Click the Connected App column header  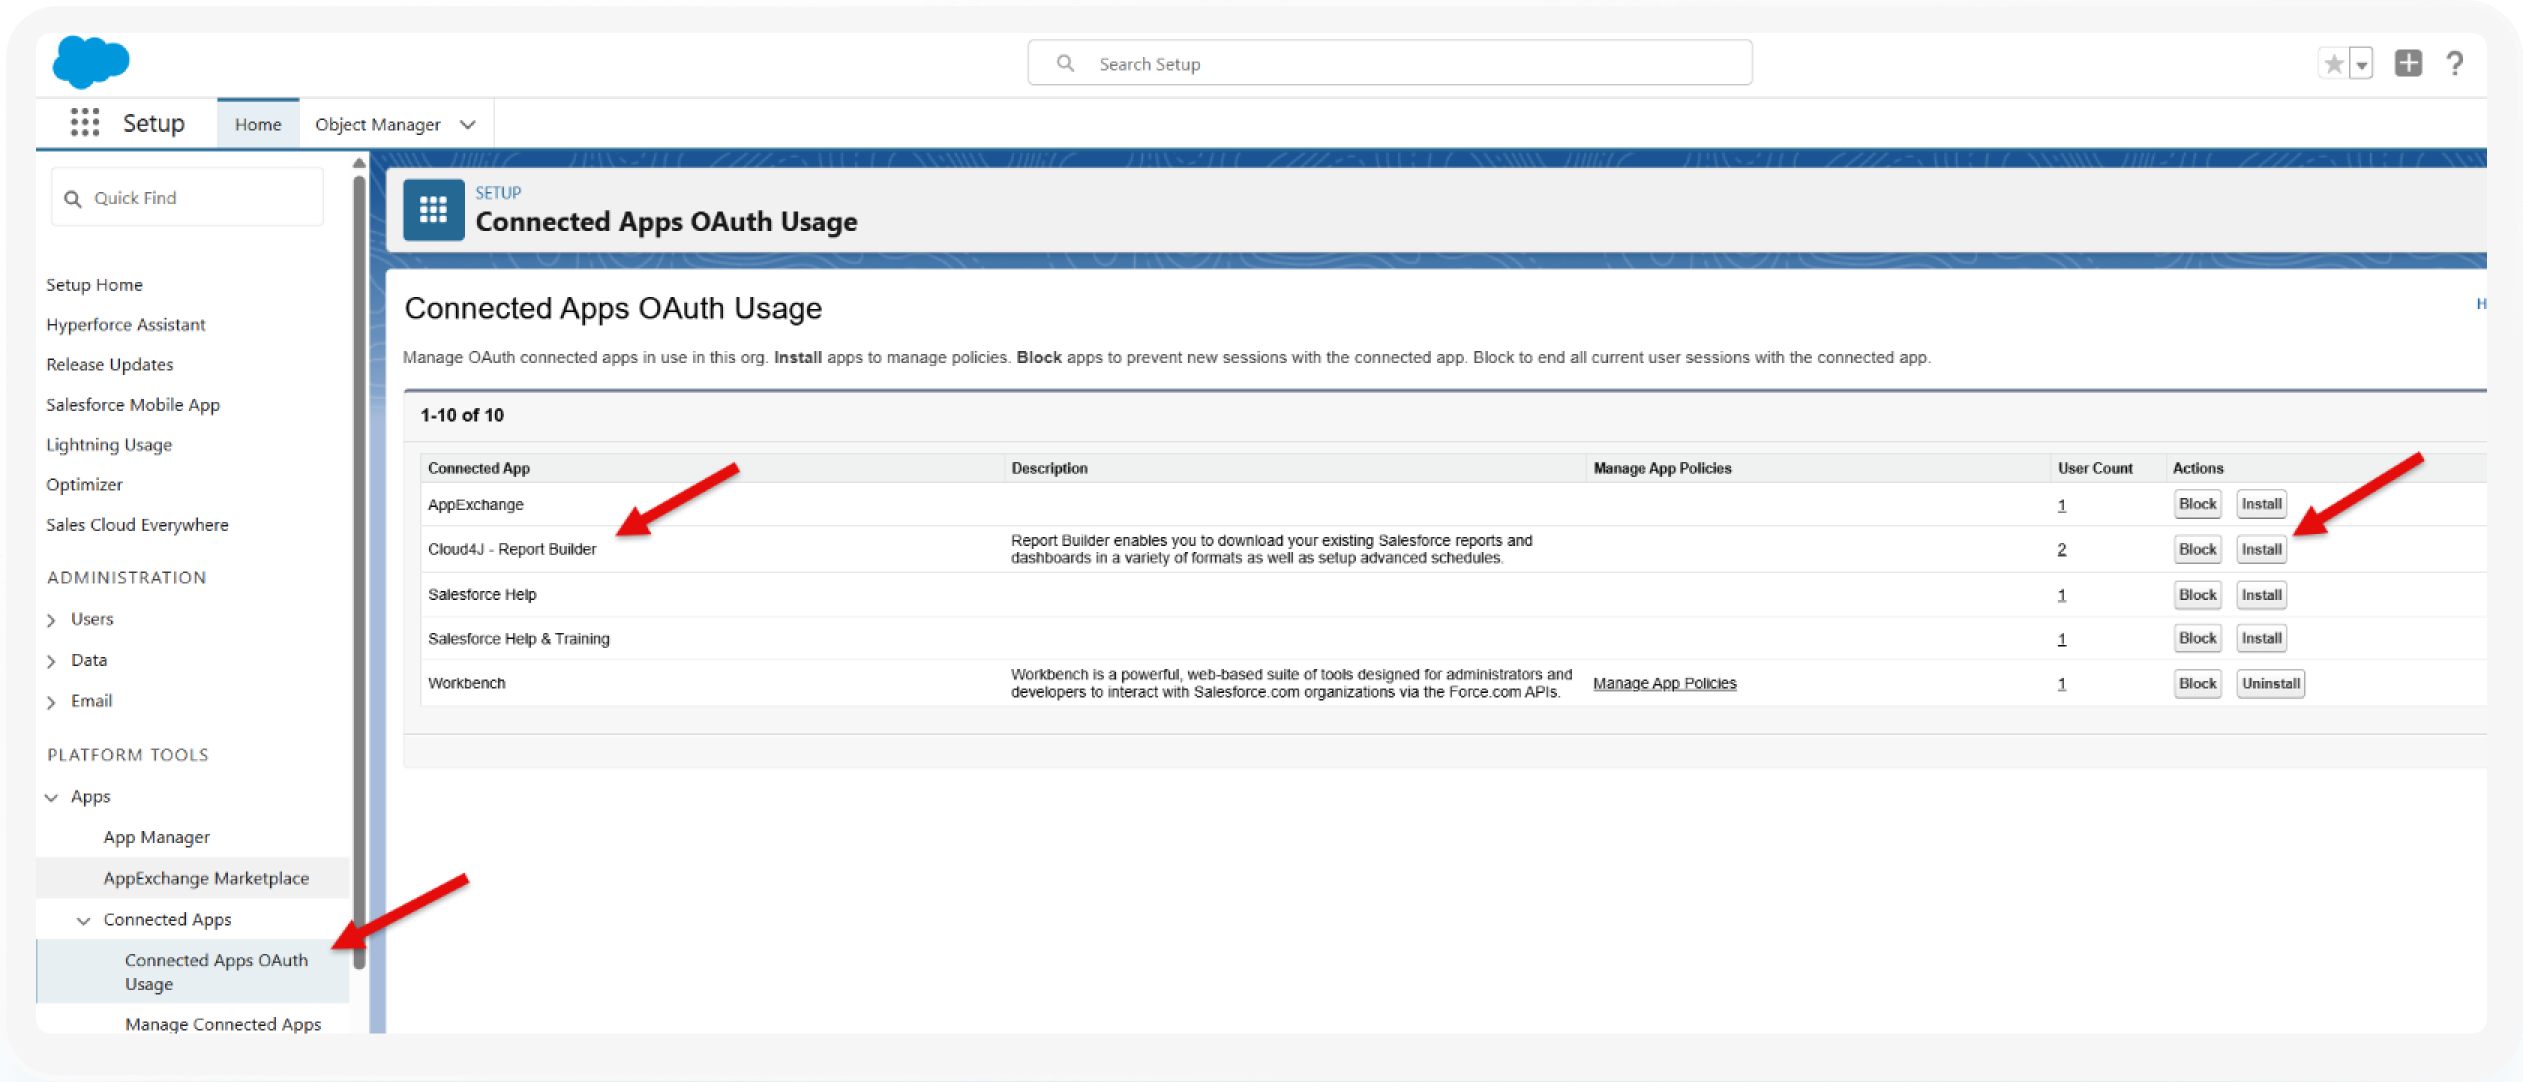478,468
